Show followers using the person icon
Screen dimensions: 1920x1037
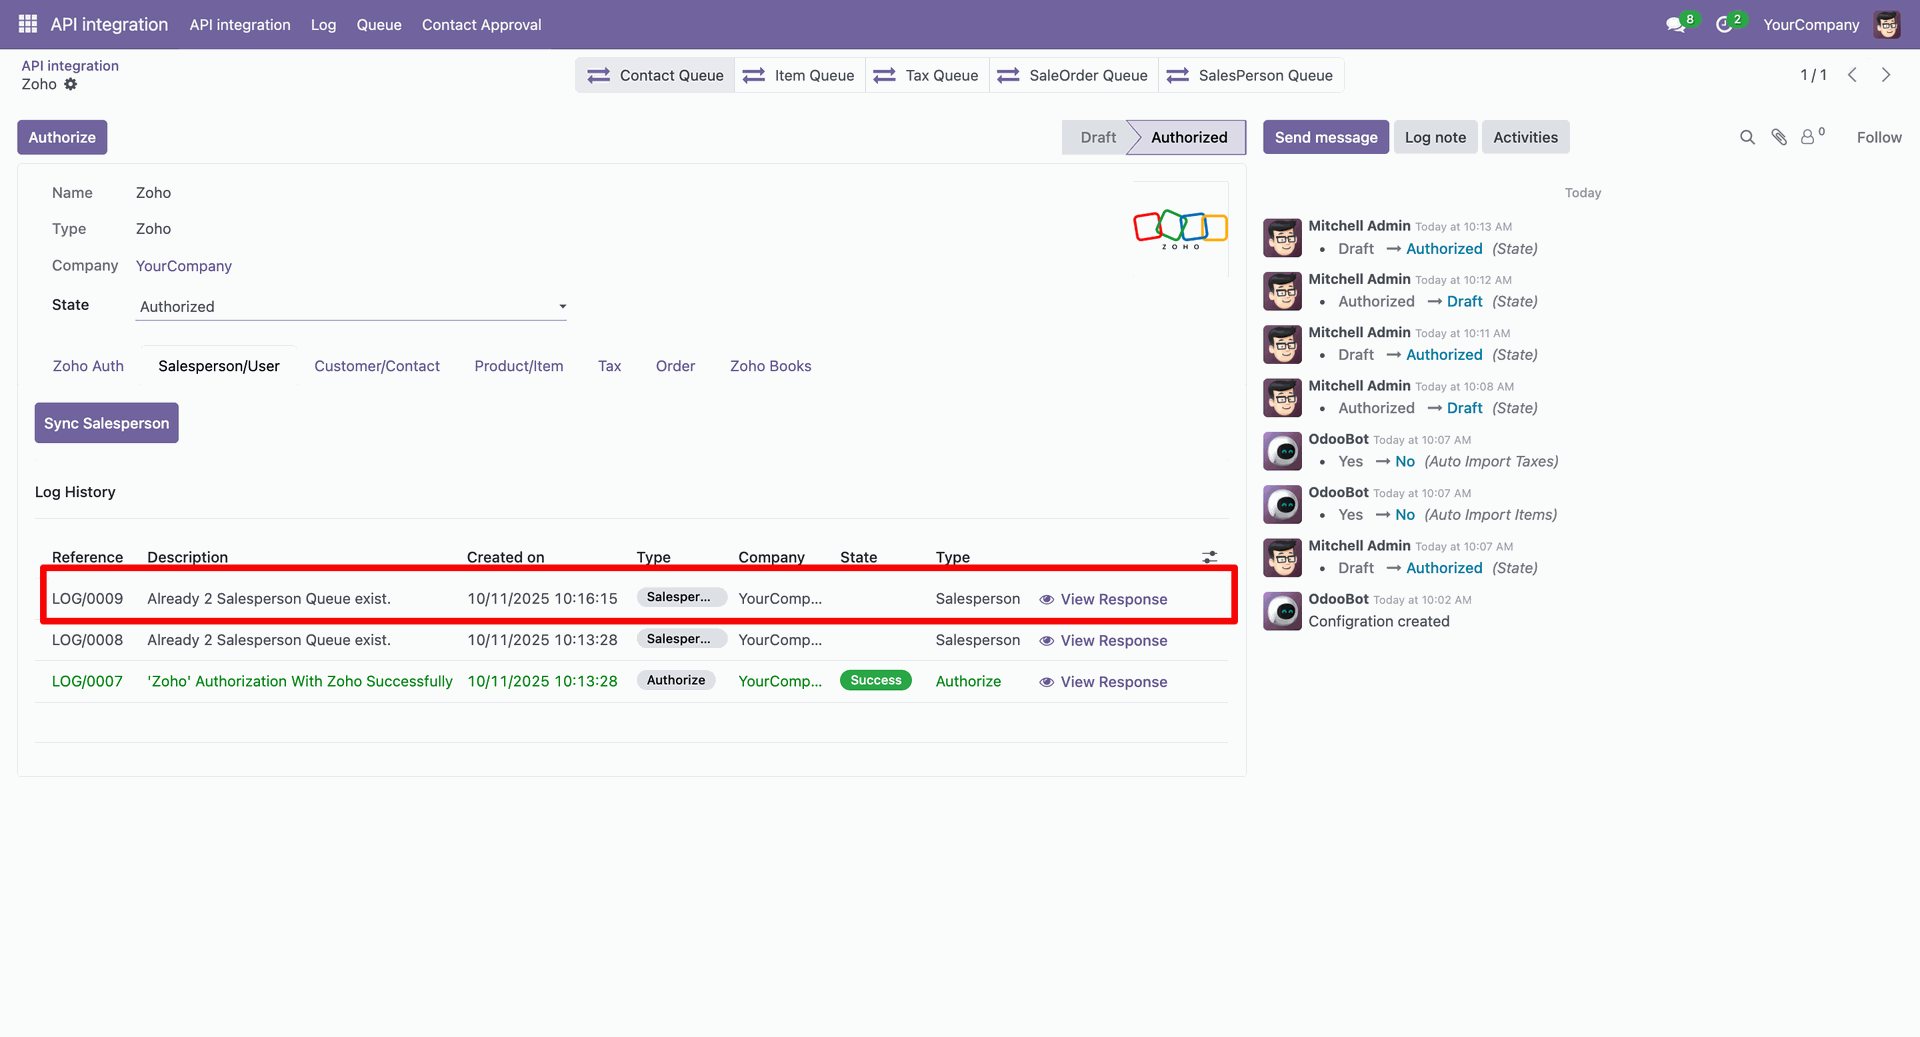click(1810, 136)
